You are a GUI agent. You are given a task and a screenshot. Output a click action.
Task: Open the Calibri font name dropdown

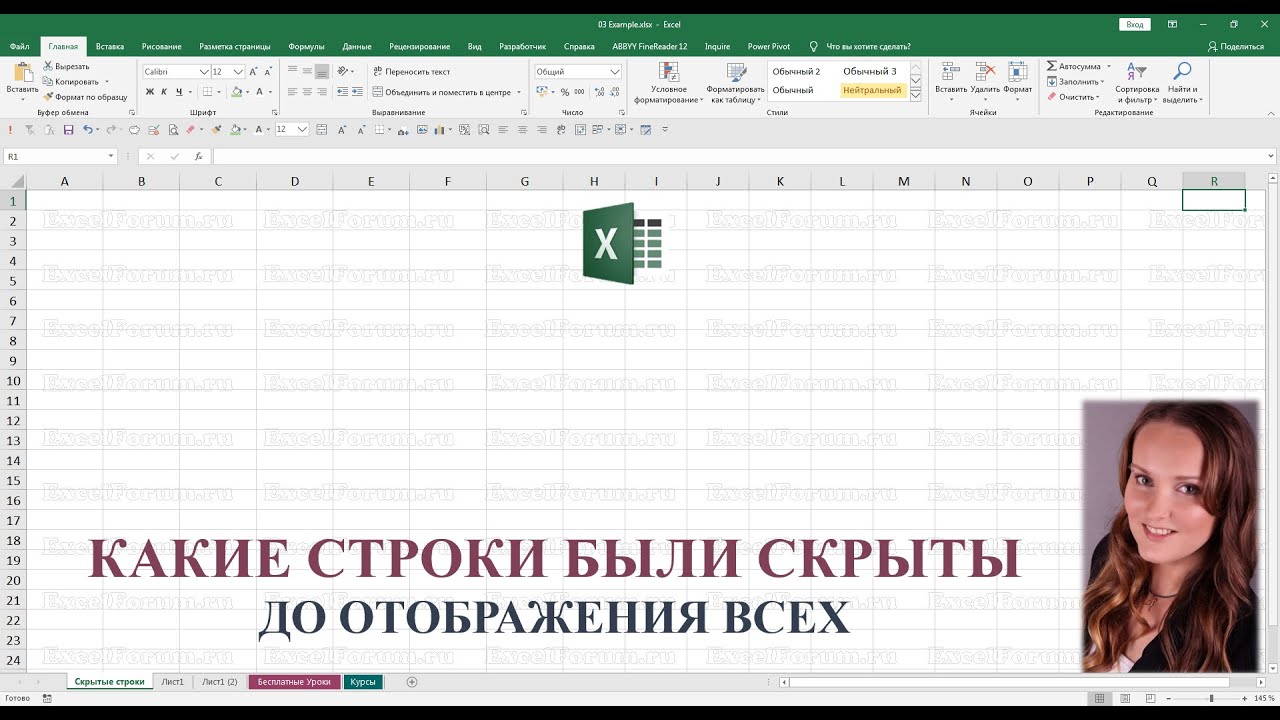[x=204, y=72]
